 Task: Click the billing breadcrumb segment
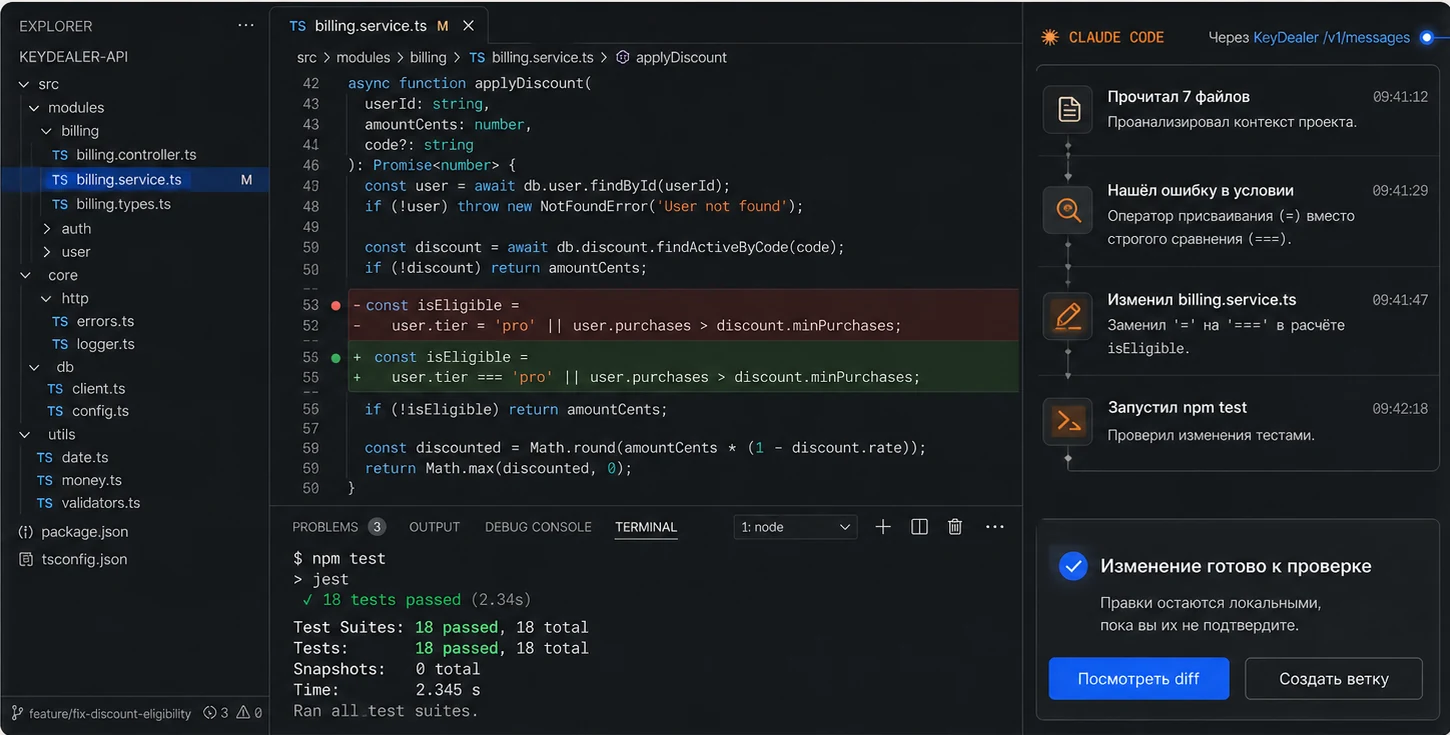pyautogui.click(x=428, y=58)
